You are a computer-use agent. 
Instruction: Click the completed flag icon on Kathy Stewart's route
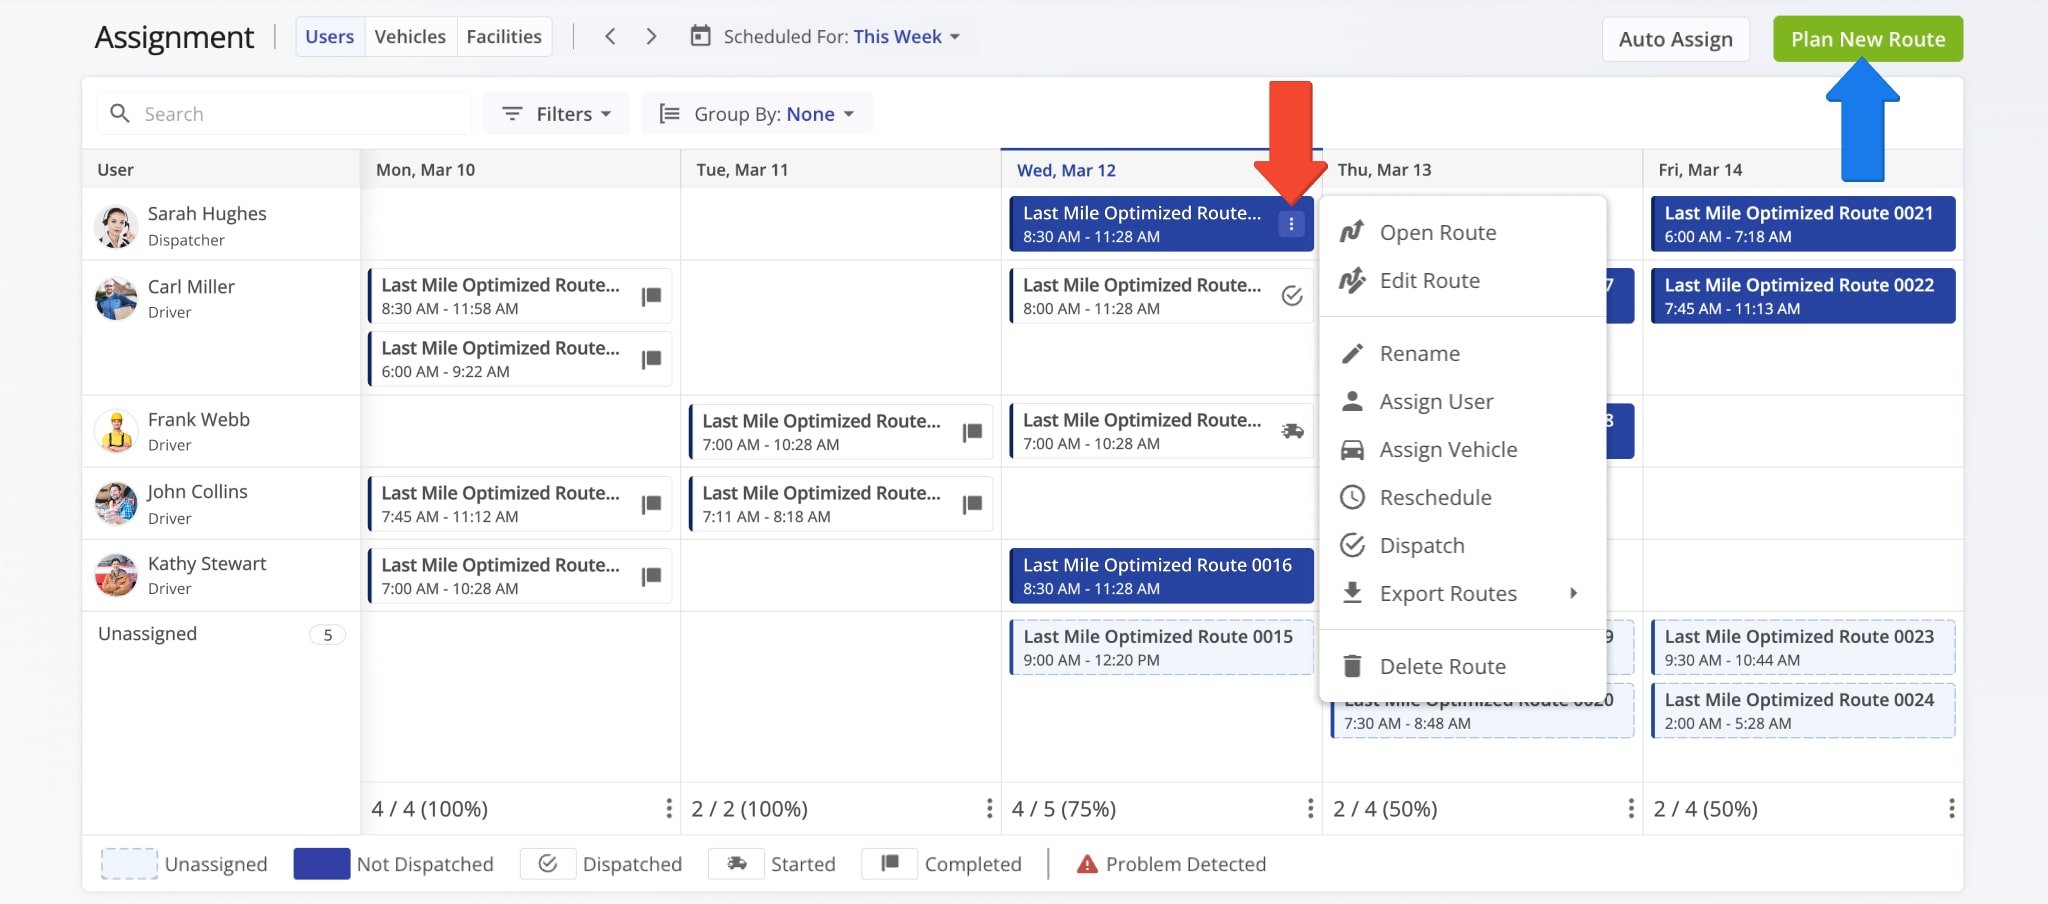pos(652,575)
